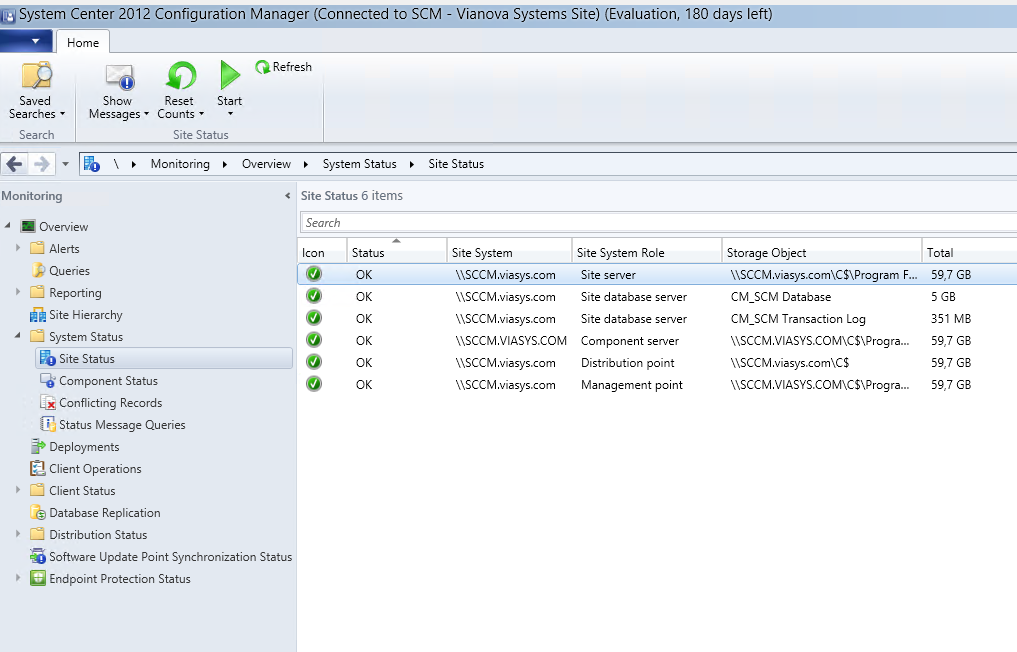Open the Start dropdown arrow
Screen dimensions: 1017x652
230,114
